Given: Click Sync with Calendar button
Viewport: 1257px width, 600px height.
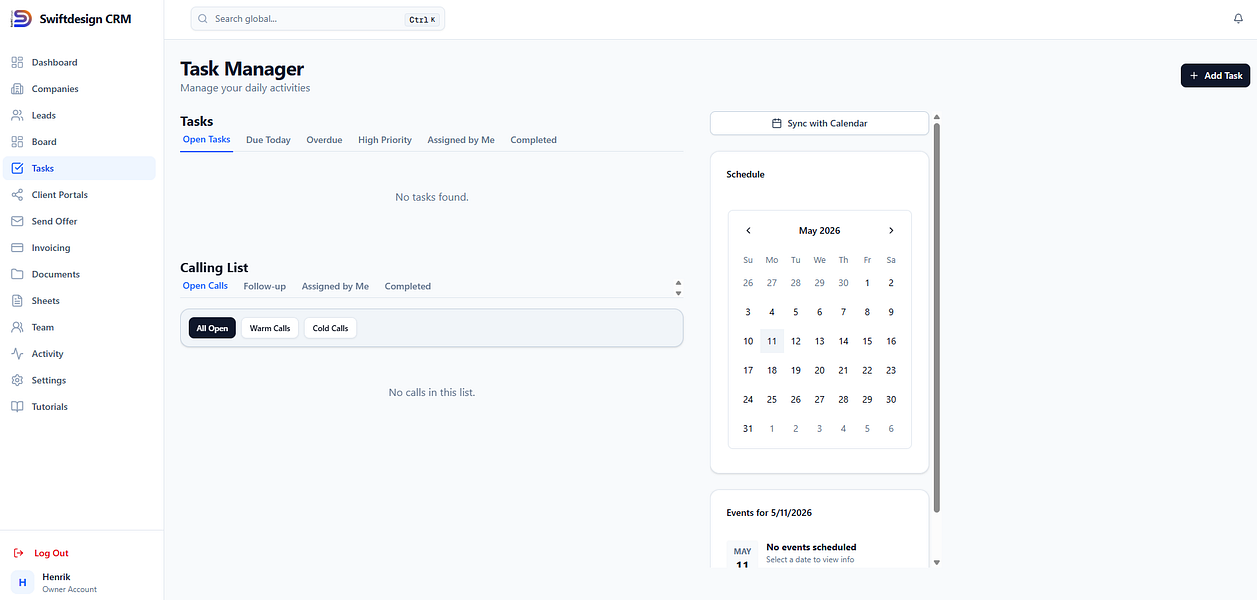Looking at the screenshot, I should pos(819,123).
